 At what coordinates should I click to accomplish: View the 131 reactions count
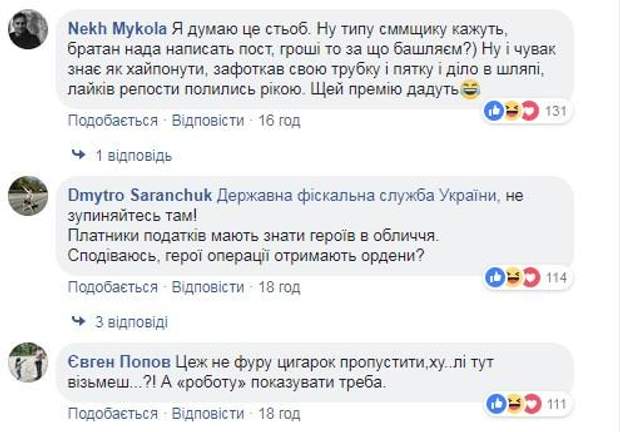[556, 111]
